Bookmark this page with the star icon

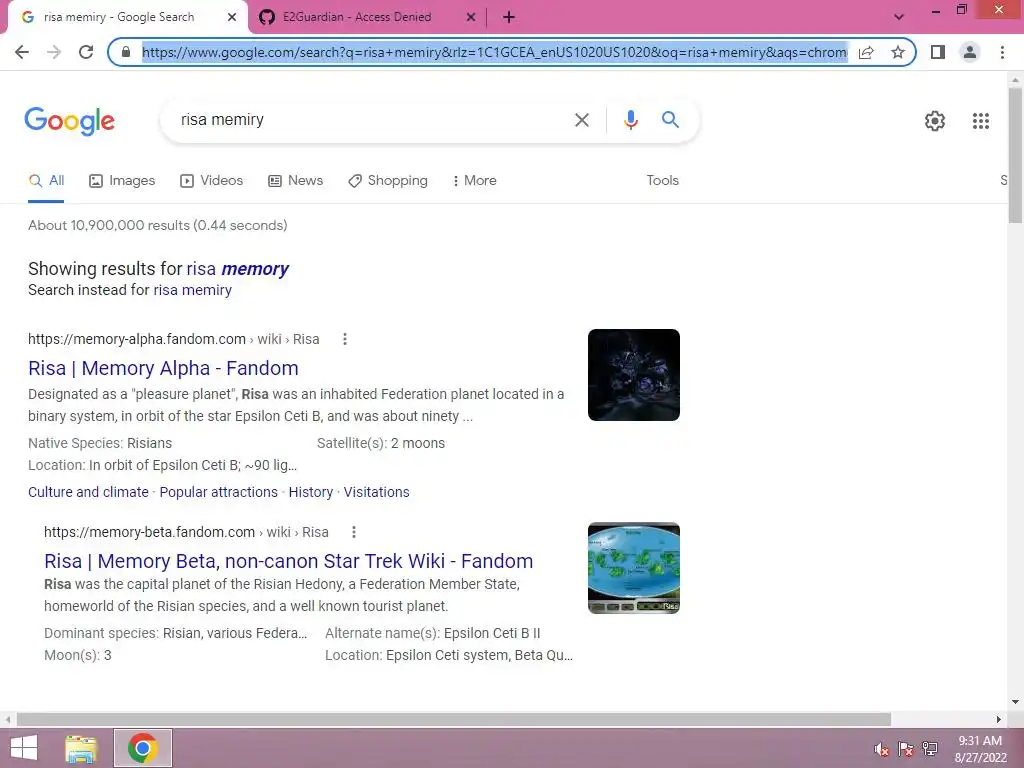point(898,52)
